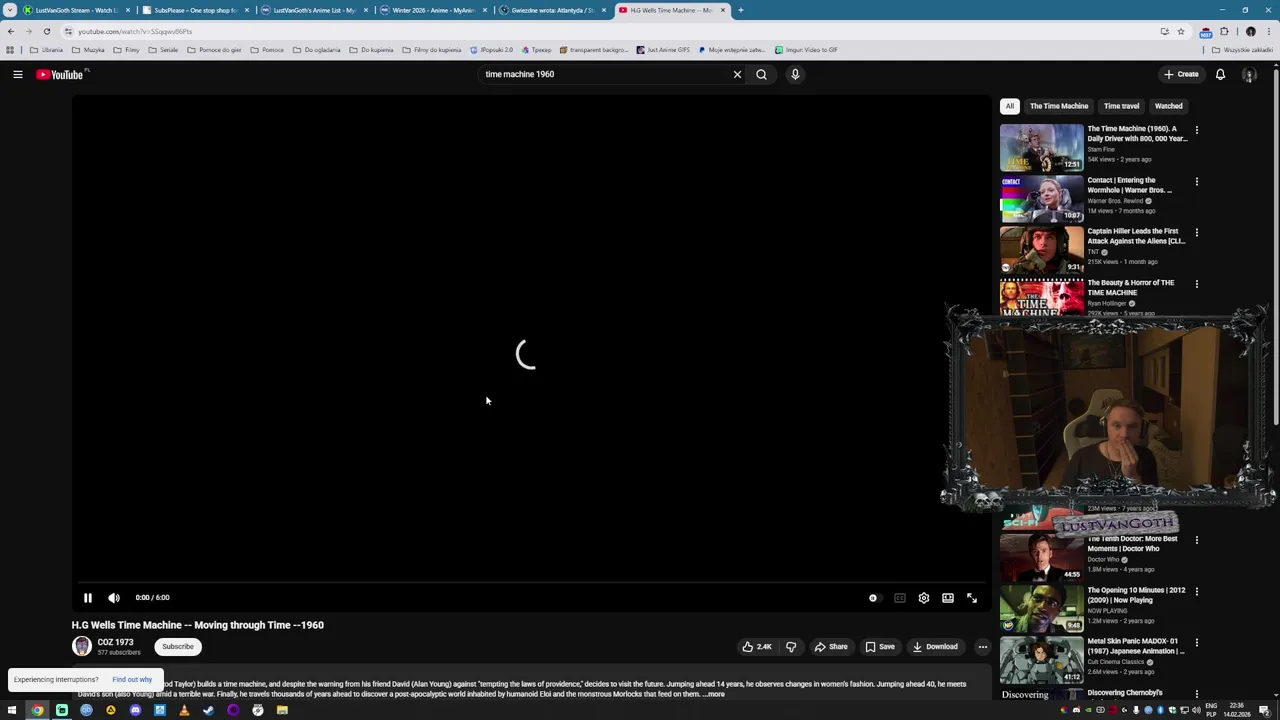
Task: Select The Time Machine filter chip
Action: point(1059,106)
